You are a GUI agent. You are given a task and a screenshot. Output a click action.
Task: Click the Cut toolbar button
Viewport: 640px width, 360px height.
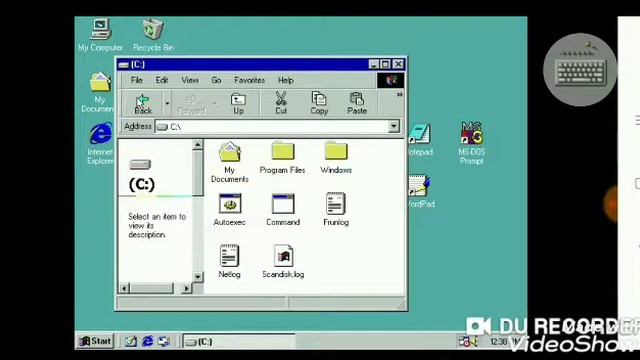pyautogui.click(x=281, y=104)
